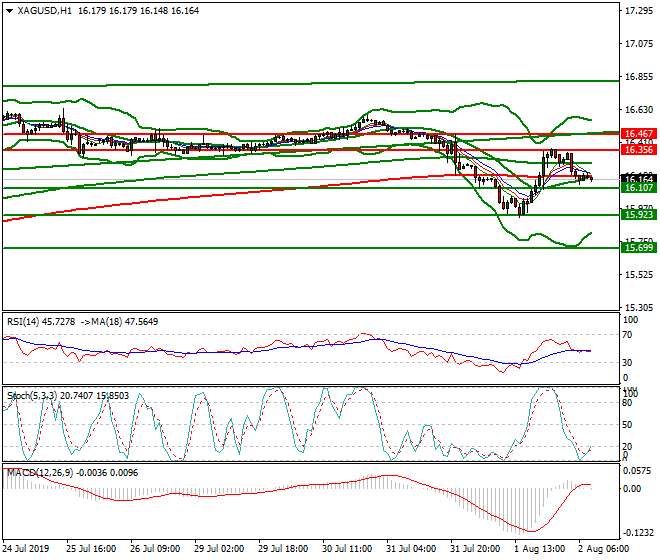
Task: Select the green 15.699 price level label
Action: click(639, 248)
